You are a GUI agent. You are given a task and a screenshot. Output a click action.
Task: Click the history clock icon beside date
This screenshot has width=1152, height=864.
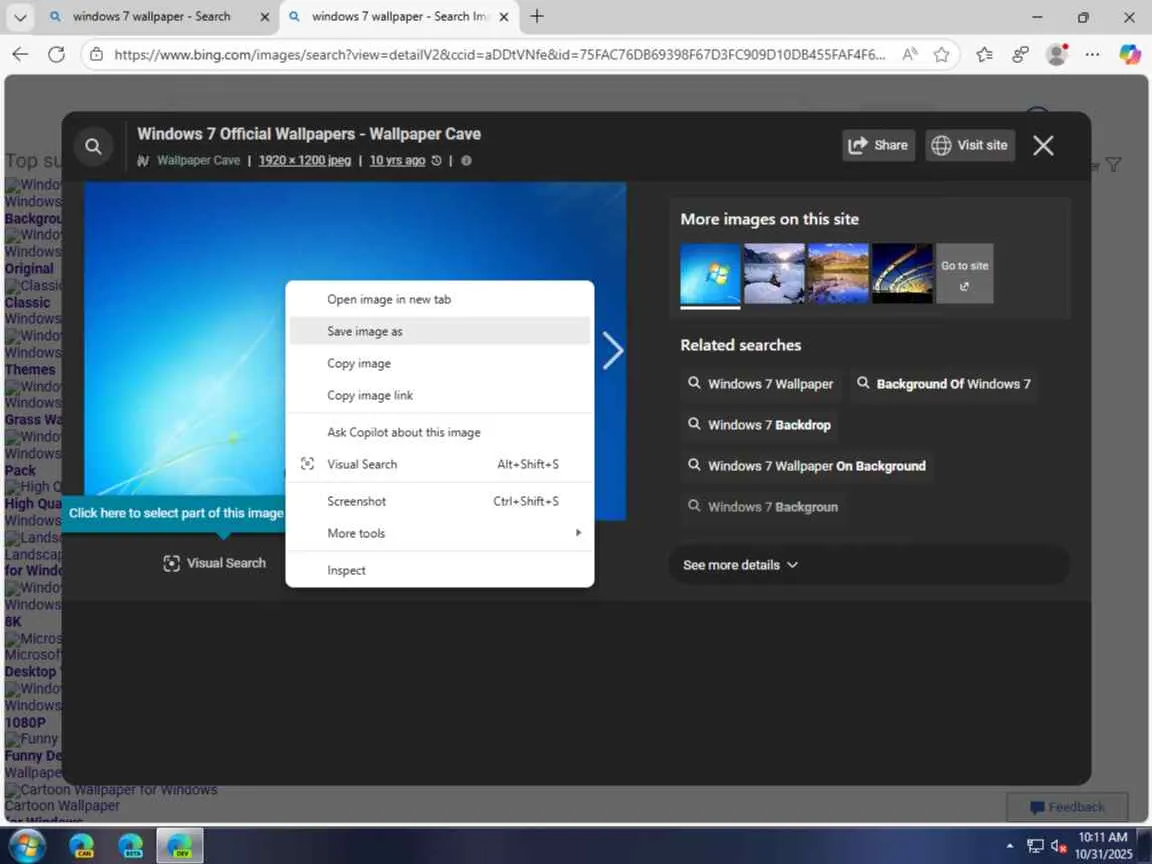click(x=436, y=160)
